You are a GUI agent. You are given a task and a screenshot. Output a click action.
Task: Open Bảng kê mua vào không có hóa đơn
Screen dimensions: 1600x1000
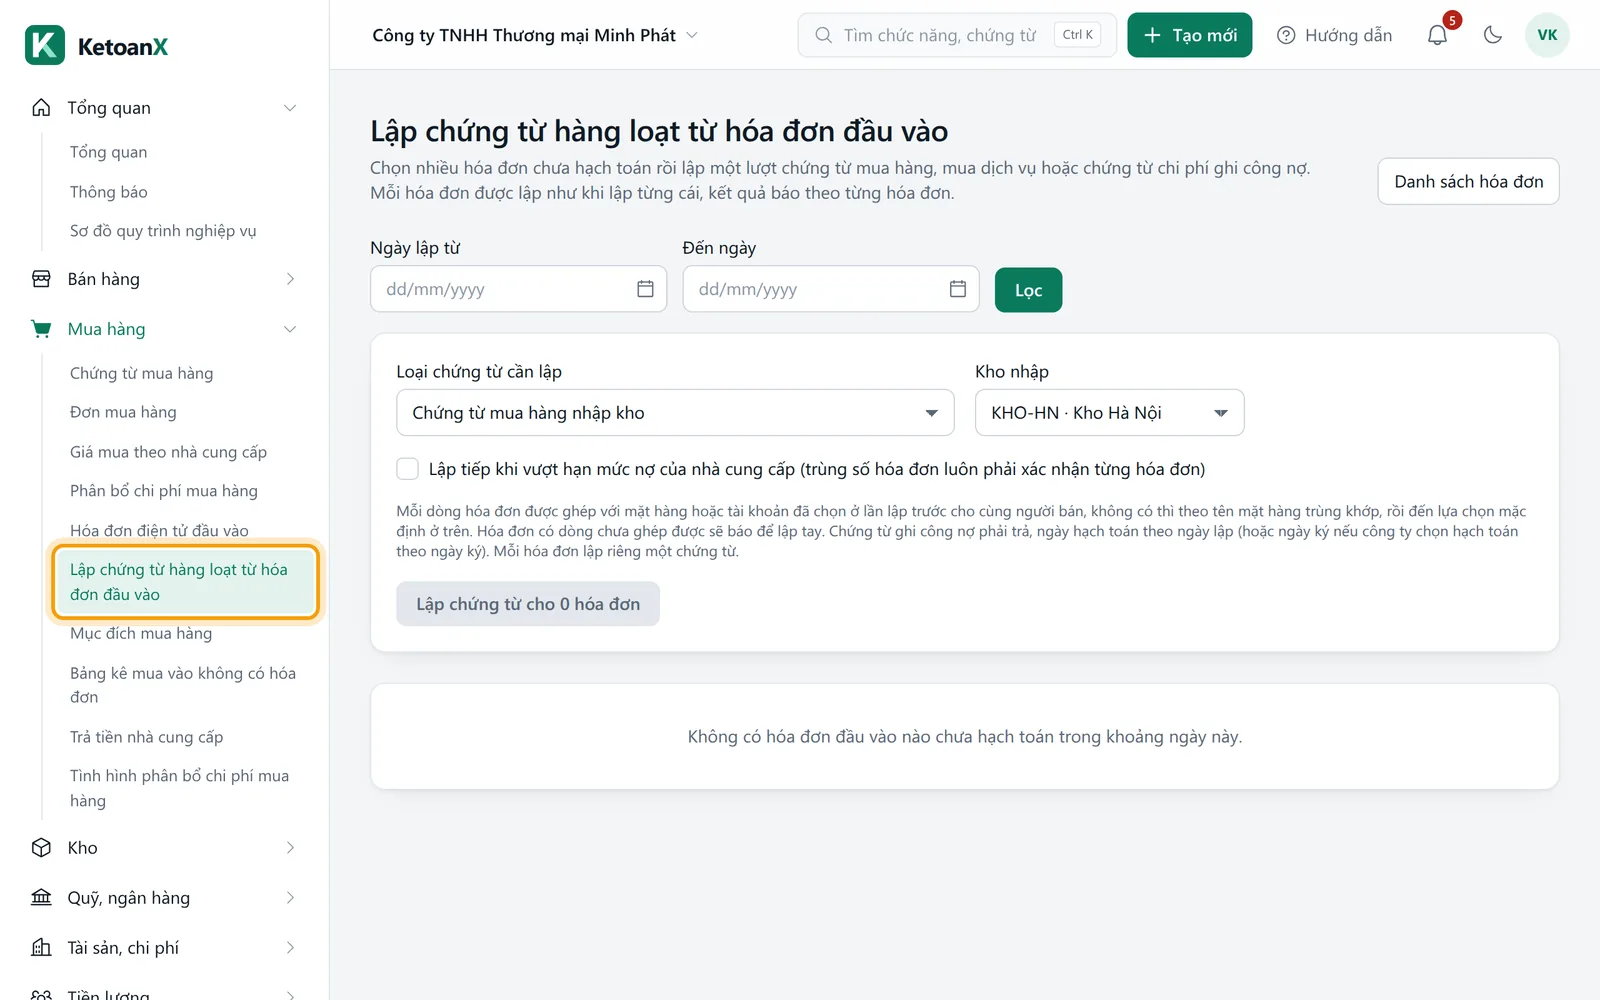point(183,685)
